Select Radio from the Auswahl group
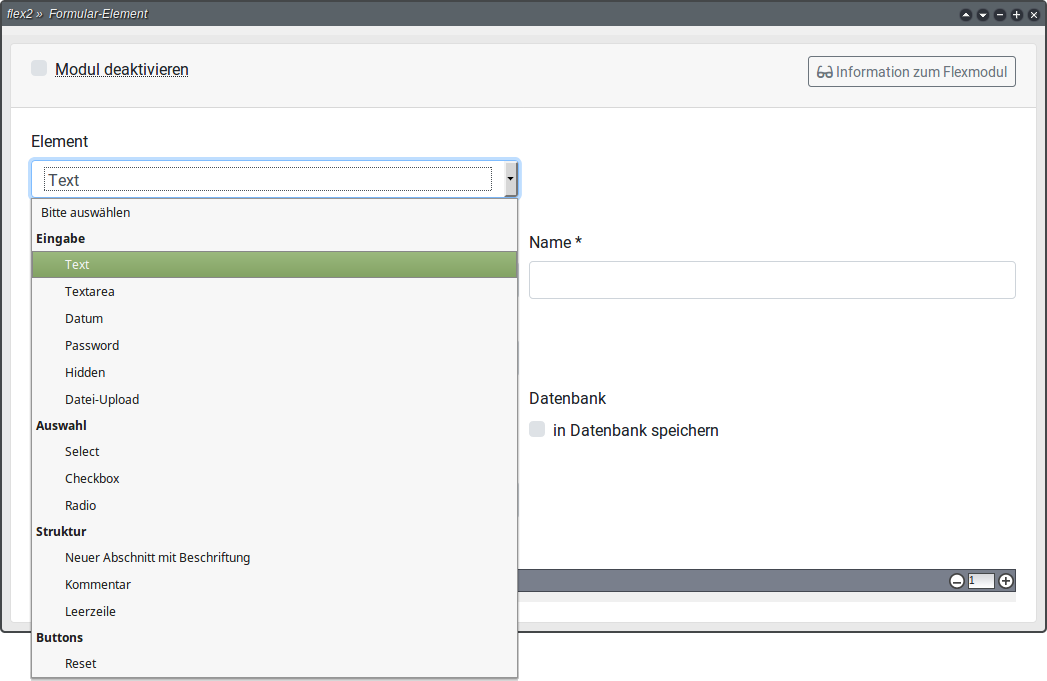1047x681 pixels. (81, 506)
